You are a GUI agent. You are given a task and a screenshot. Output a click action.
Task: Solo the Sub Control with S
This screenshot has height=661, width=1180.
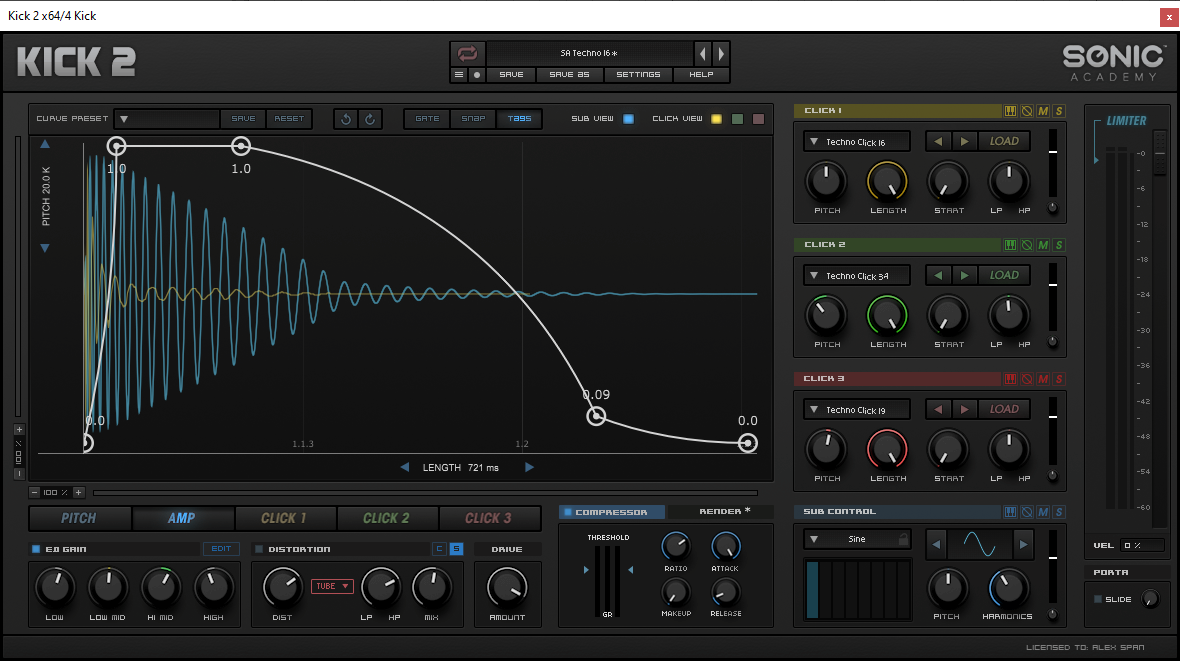point(1059,512)
